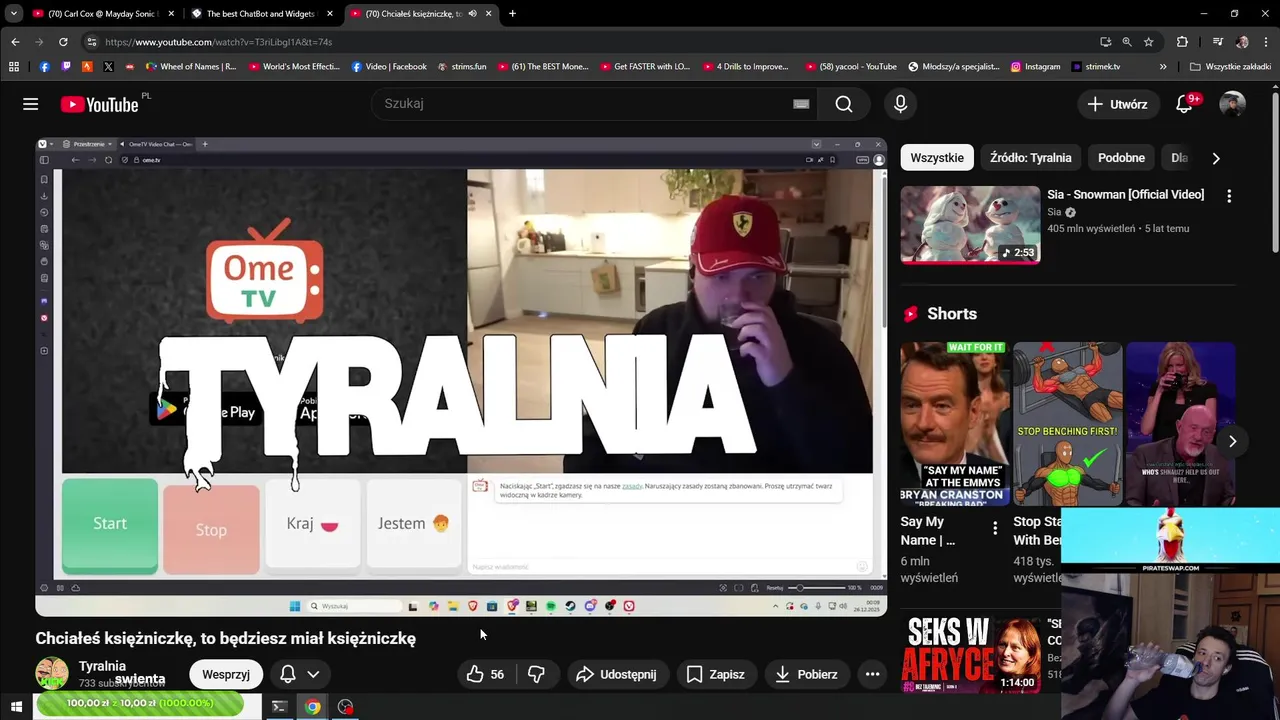Screen dimensions: 1280x720
Task: Like the video with 56 likes
Action: click(x=486, y=674)
